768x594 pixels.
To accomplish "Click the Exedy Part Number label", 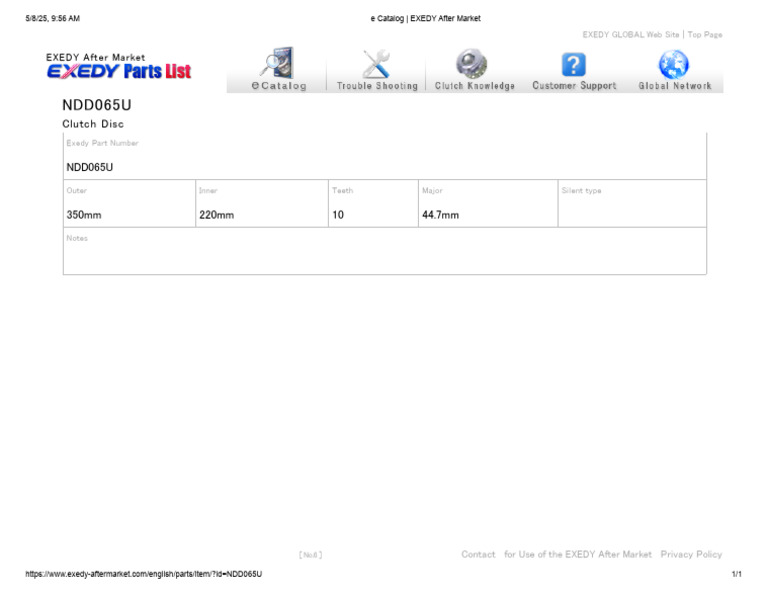I will point(102,143).
